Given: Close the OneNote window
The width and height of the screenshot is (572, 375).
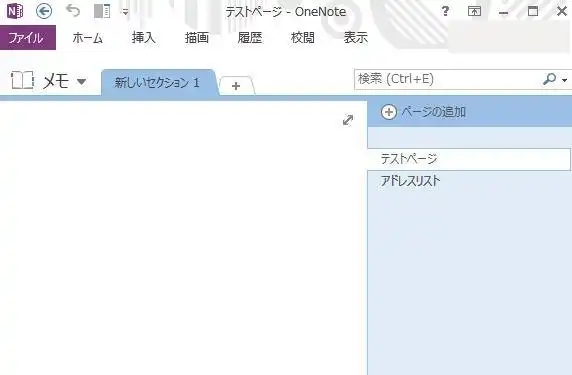Looking at the screenshot, I should click(562, 11).
